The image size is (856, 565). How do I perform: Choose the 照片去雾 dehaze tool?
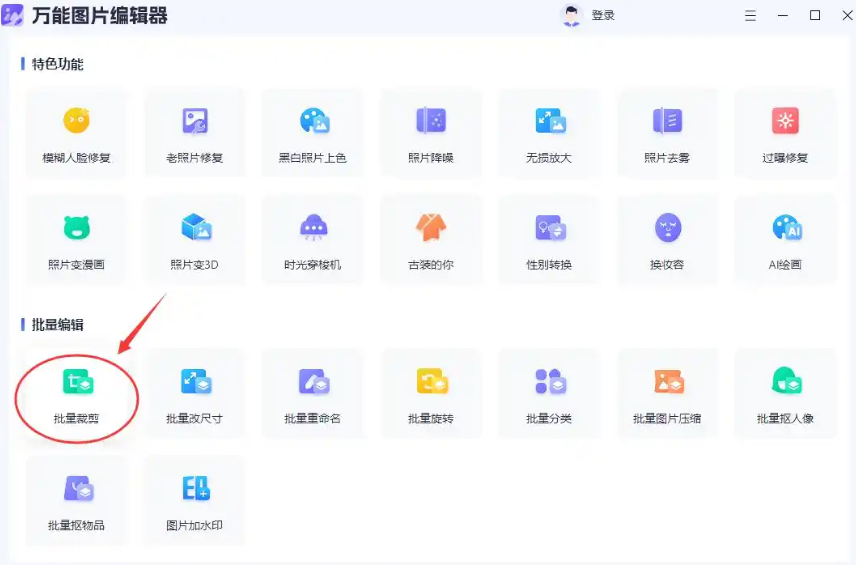(667, 134)
